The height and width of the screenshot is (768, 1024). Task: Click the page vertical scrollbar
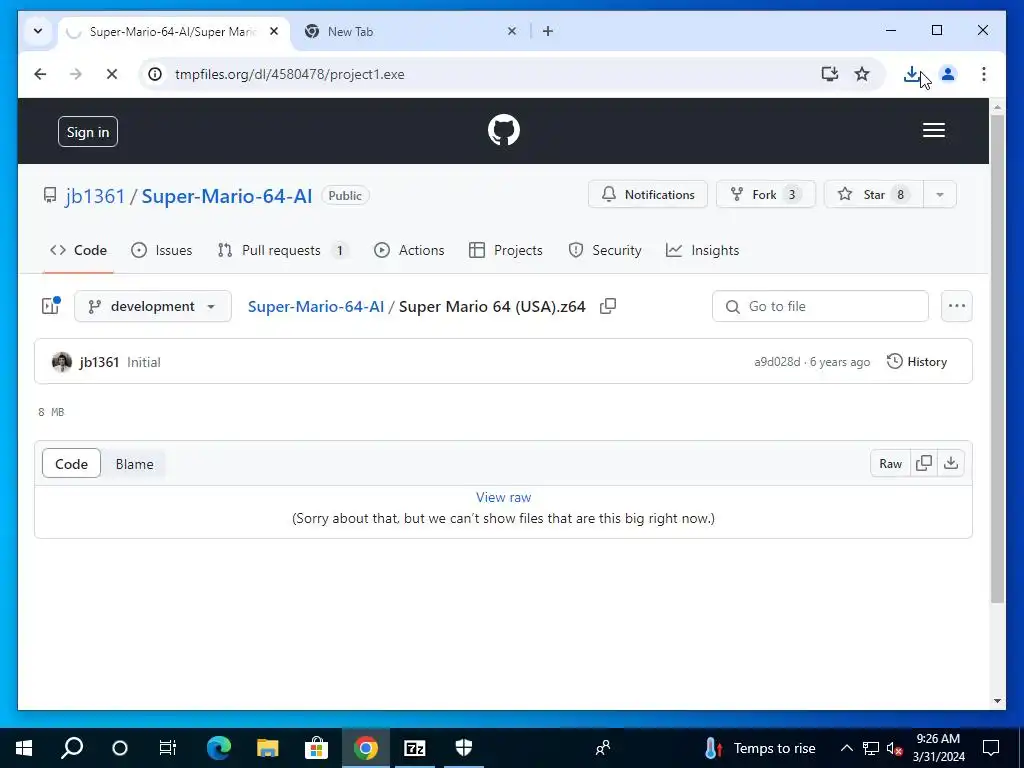coord(997,358)
